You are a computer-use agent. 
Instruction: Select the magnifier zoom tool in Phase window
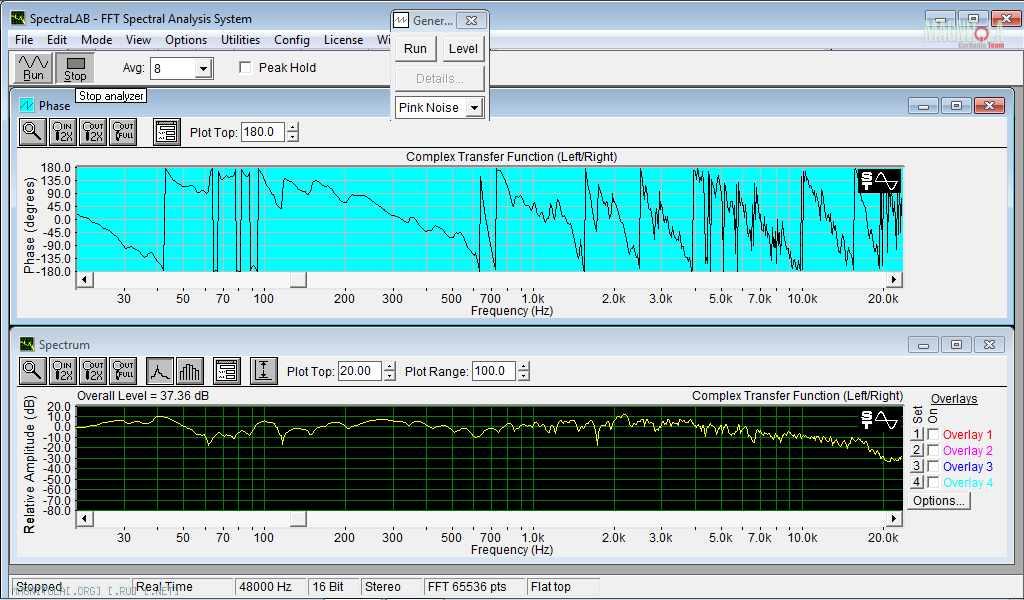click(32, 132)
